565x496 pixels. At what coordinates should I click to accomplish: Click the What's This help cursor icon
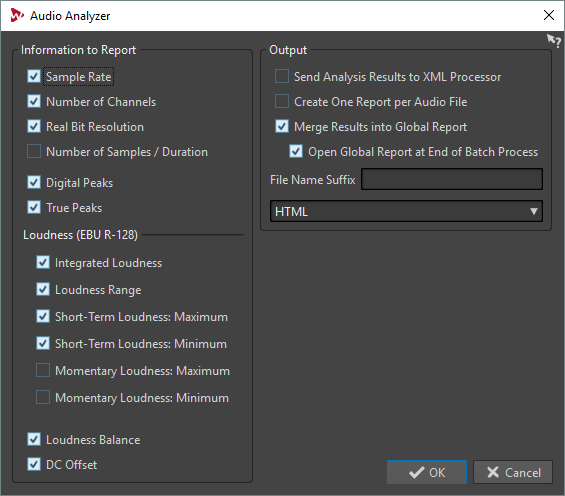[x=554, y=41]
